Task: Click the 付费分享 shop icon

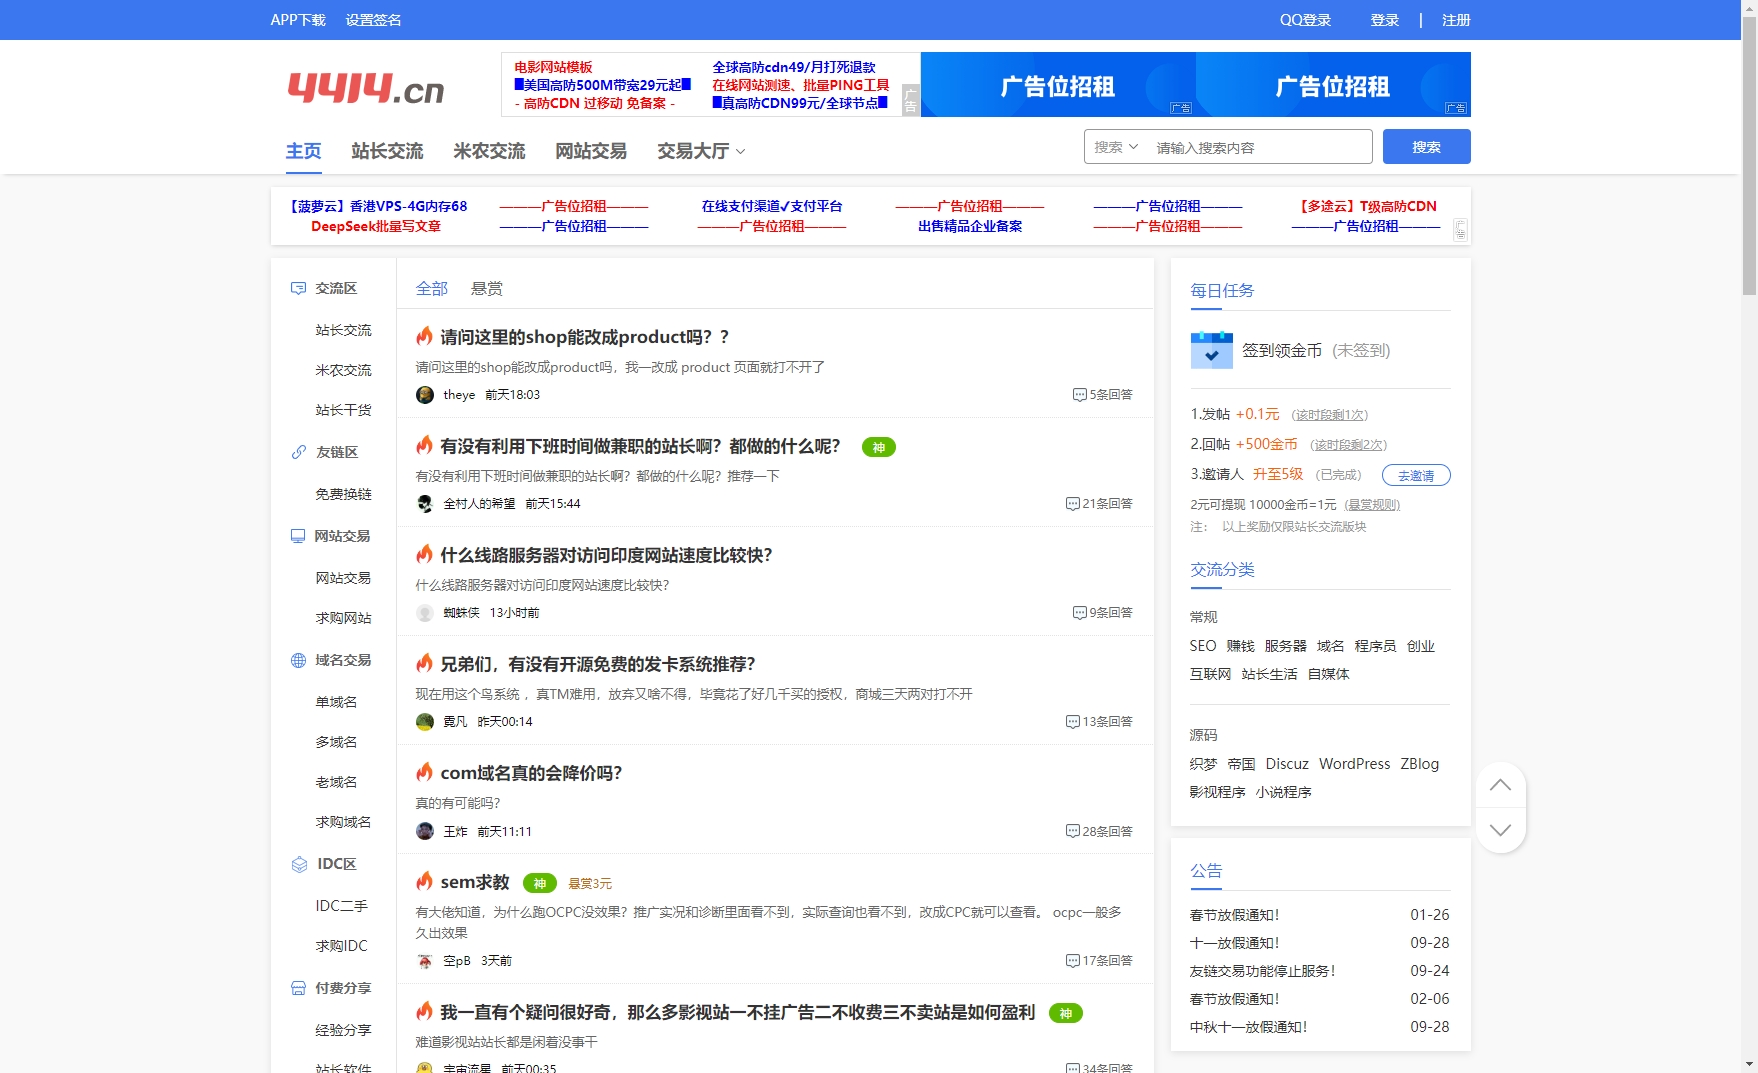Action: click(x=298, y=988)
